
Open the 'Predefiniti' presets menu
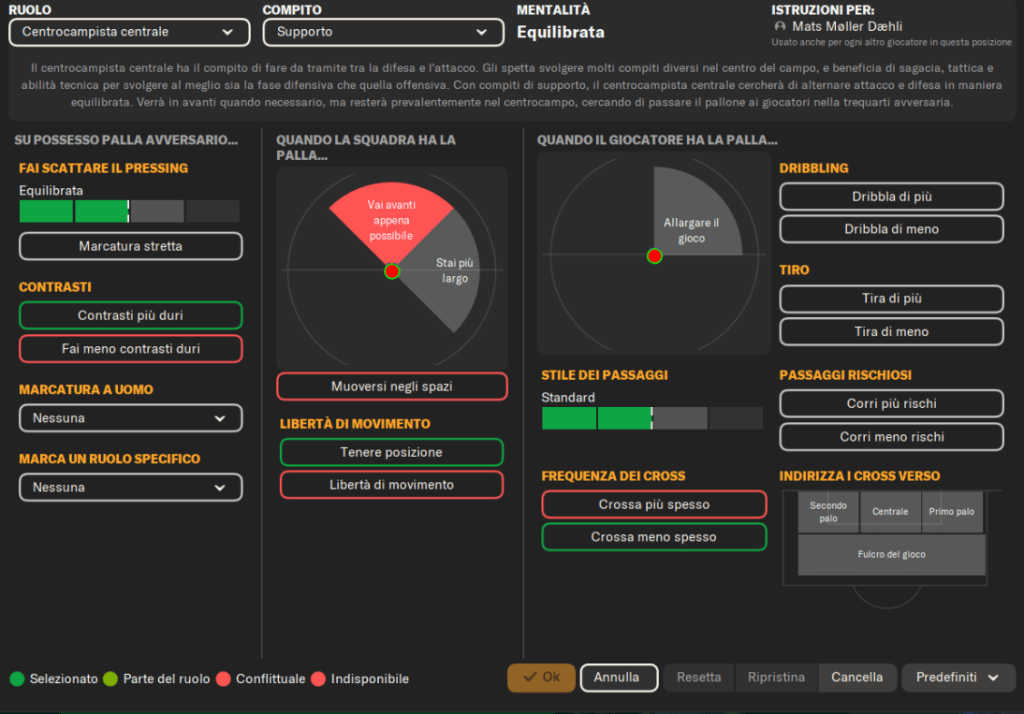pos(958,677)
